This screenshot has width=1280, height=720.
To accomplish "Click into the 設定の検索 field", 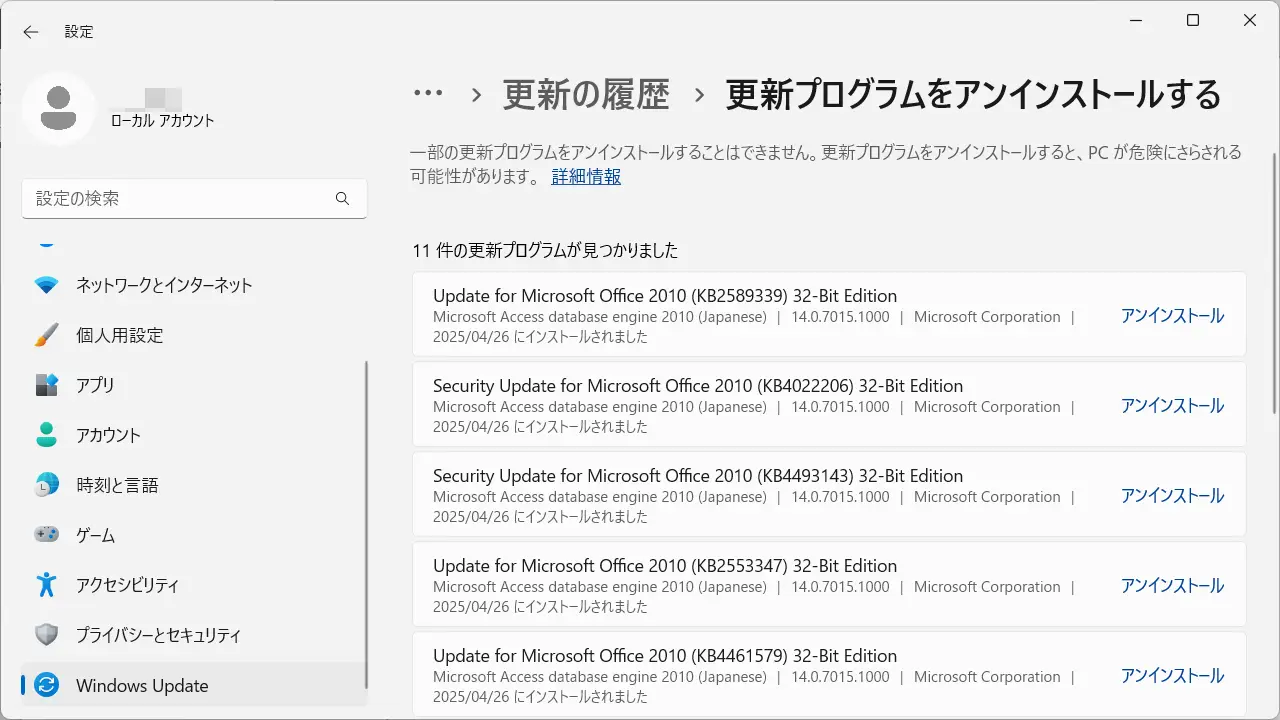I will [180, 199].
